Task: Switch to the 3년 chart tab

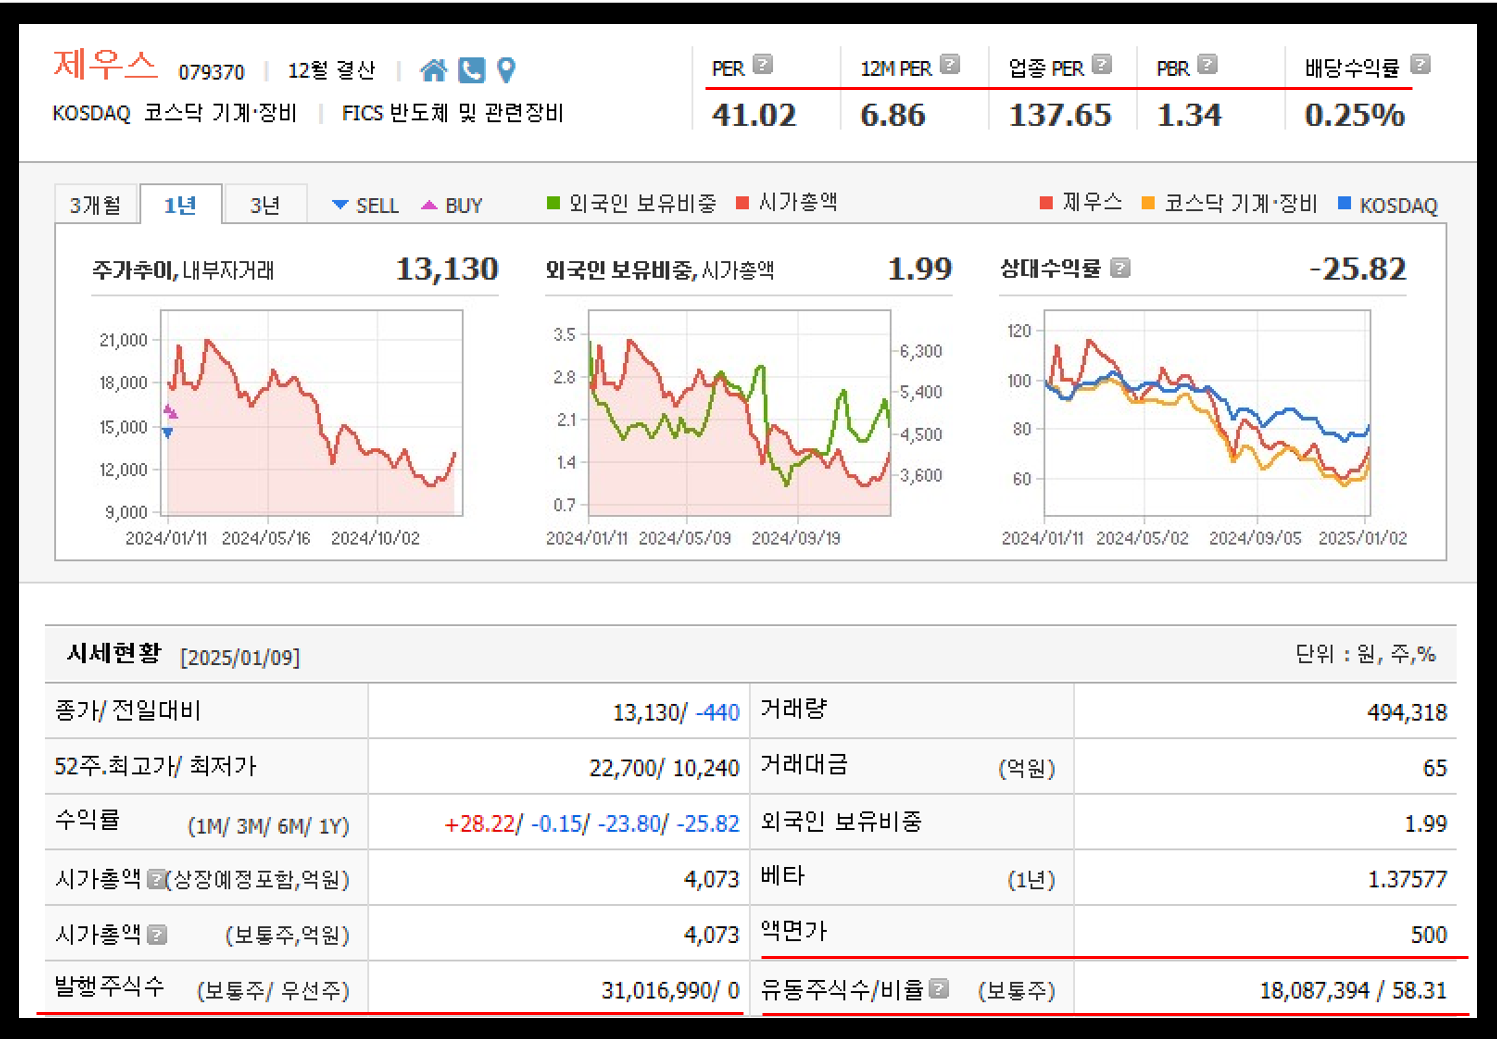Action: [x=265, y=205]
